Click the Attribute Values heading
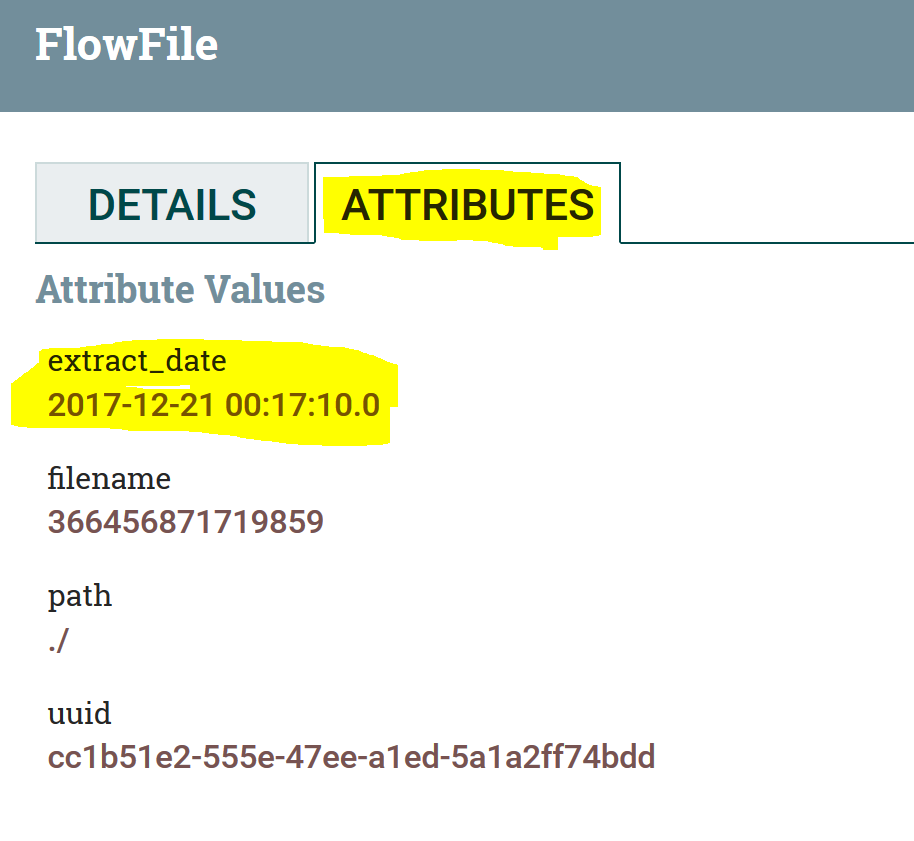Screen dimensions: 914x841 pyautogui.click(x=180, y=290)
